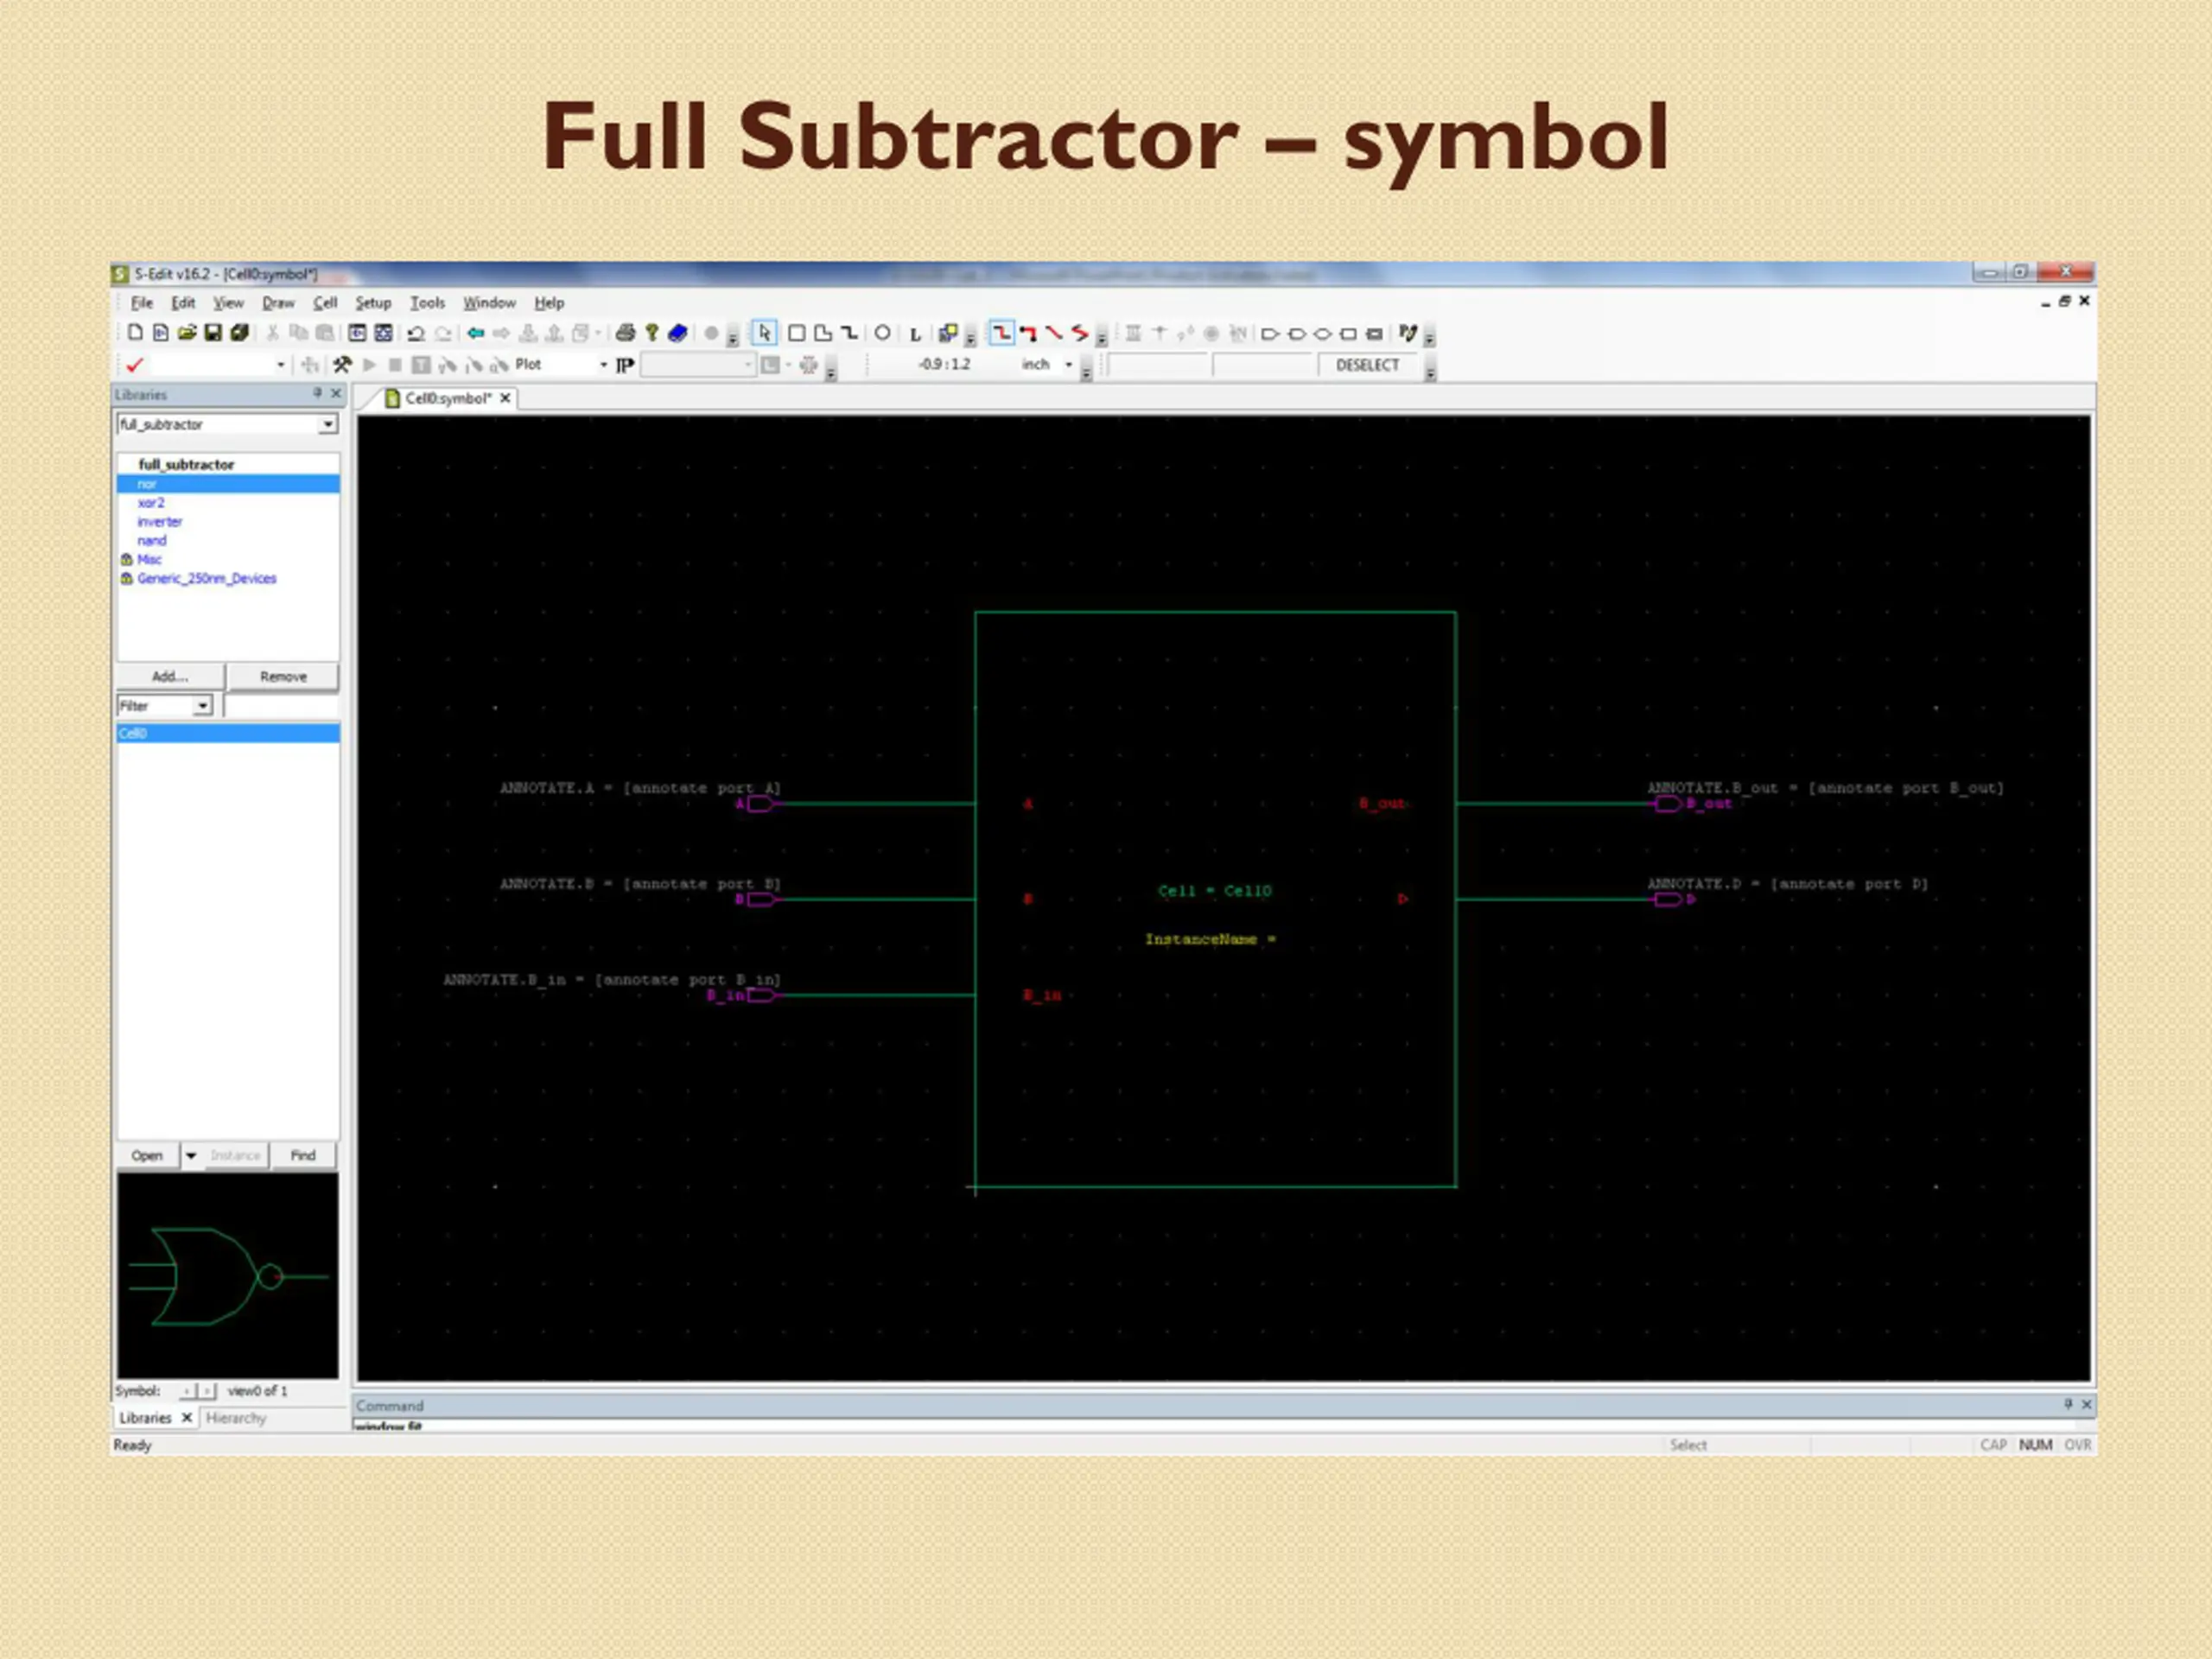Click the blue back arrow icon
This screenshot has height=1659, width=2212.
(x=476, y=333)
